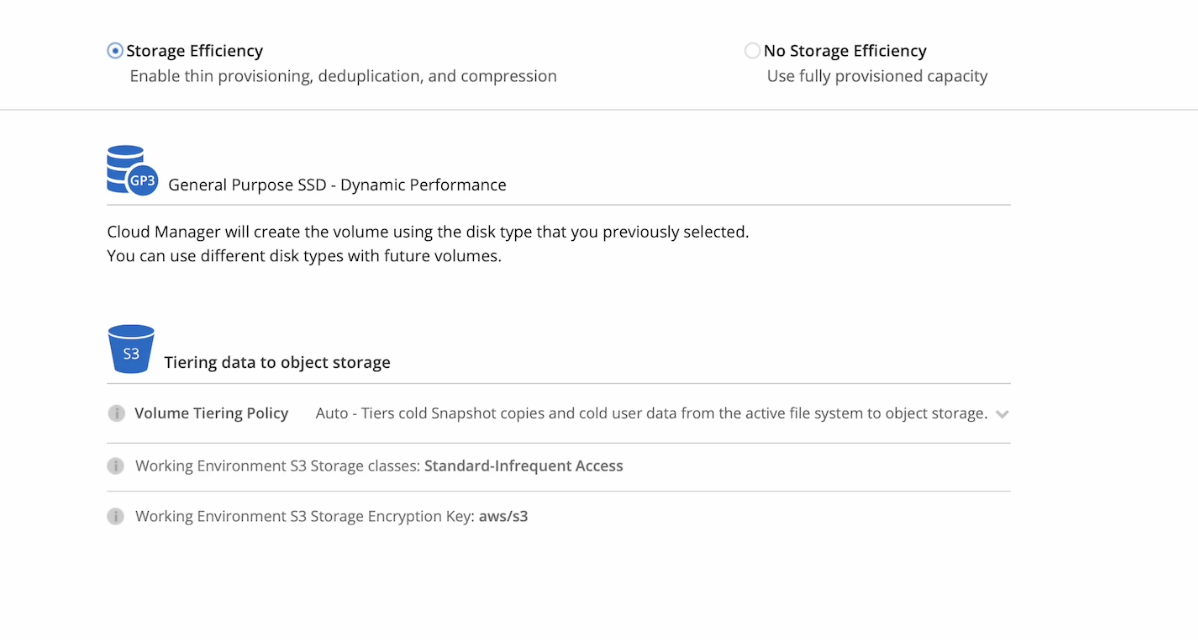The width and height of the screenshot is (1198, 640).
Task: Select the Storage Efficiency radio button
Action: [x=115, y=51]
